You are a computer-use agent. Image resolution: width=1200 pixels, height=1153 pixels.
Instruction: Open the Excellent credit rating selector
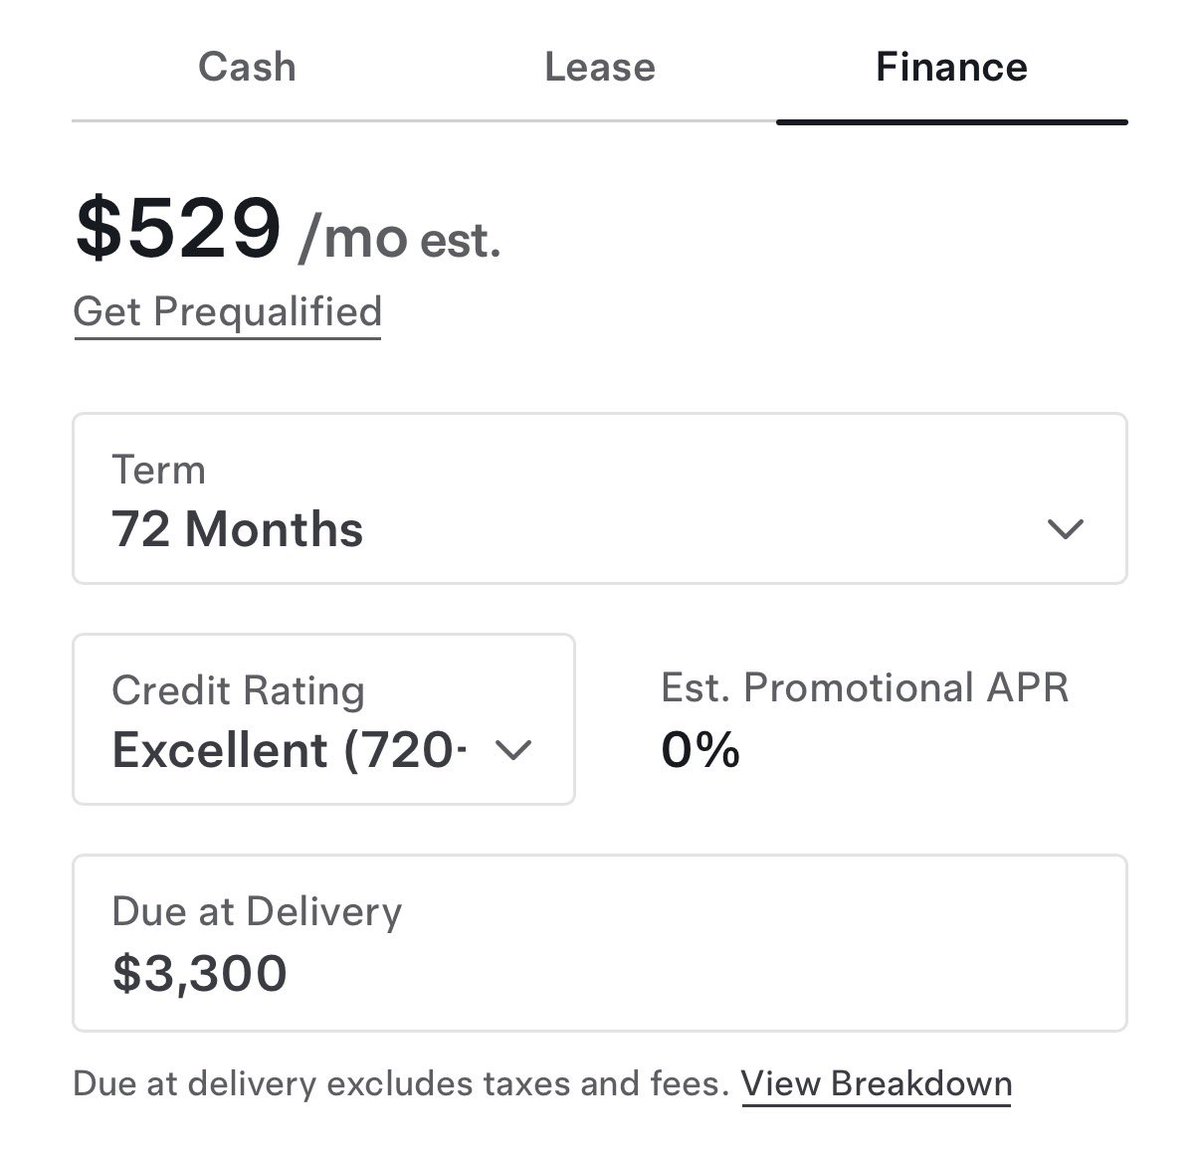point(290,750)
